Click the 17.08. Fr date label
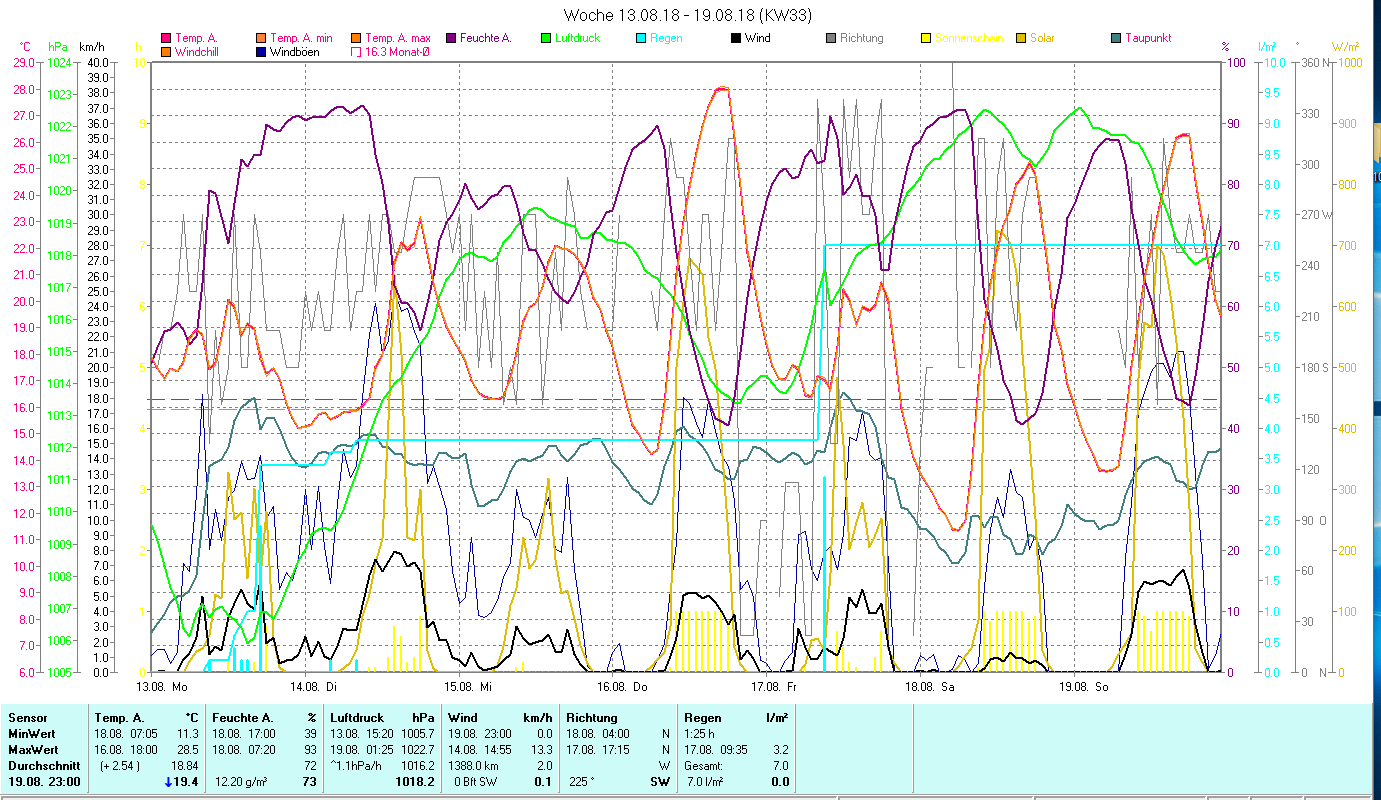The image size is (1381, 800). pyautogui.click(x=775, y=687)
